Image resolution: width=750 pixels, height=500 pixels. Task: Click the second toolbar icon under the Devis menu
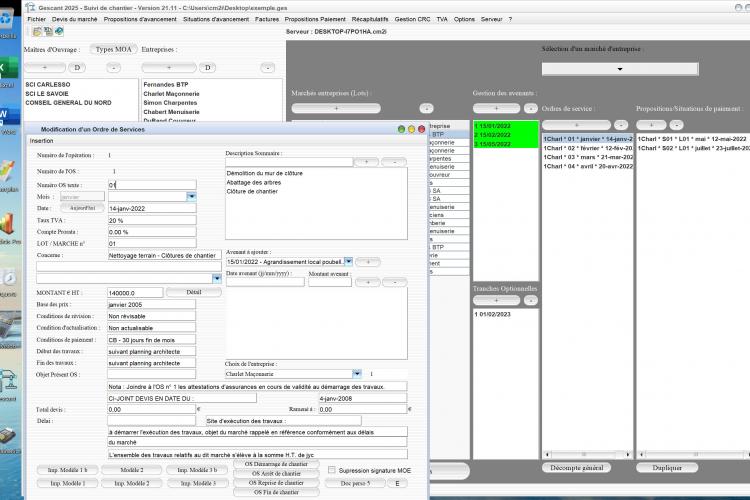48,32
